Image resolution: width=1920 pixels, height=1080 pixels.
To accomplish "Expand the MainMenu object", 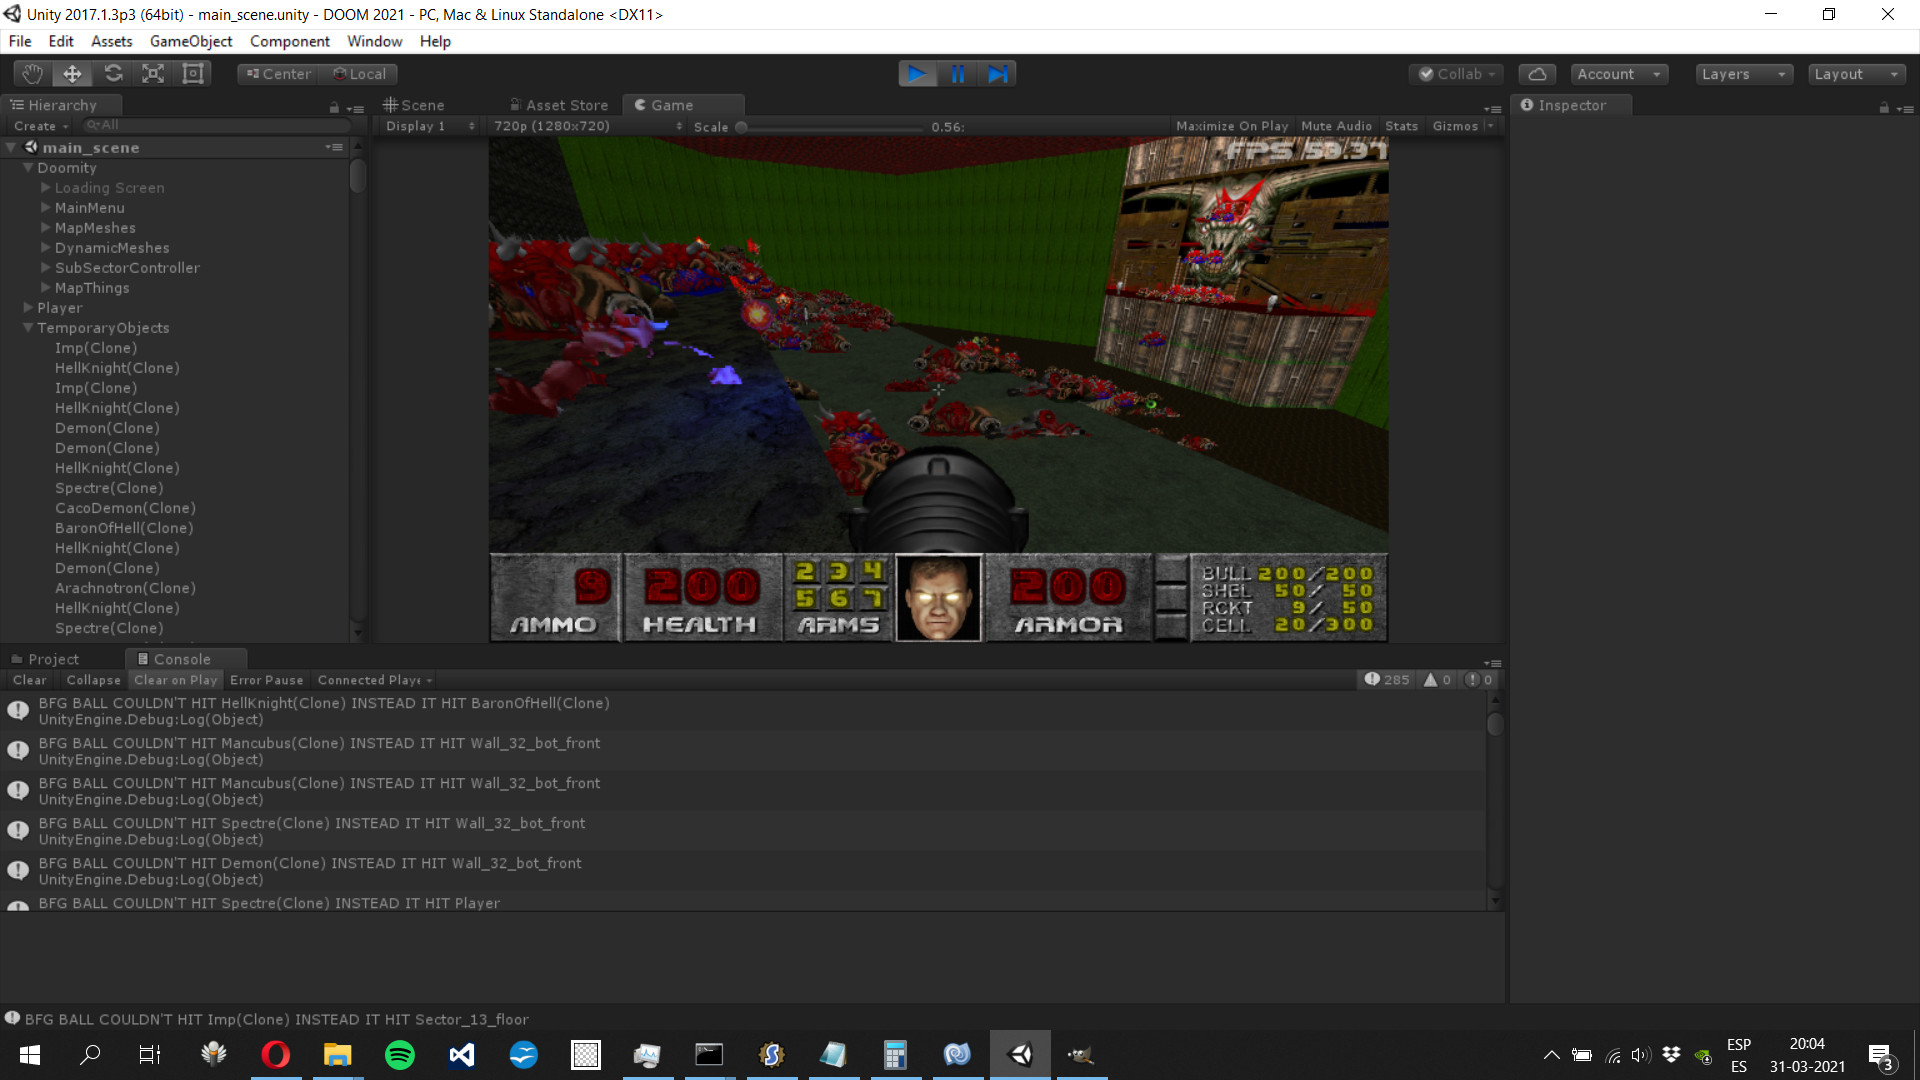I will (45, 207).
